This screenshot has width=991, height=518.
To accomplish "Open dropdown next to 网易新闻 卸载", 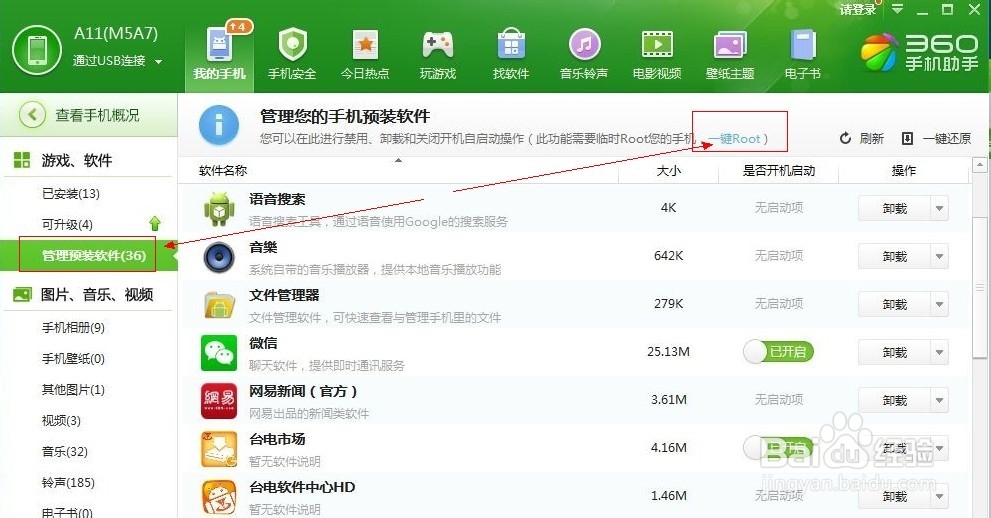I will pos(939,401).
